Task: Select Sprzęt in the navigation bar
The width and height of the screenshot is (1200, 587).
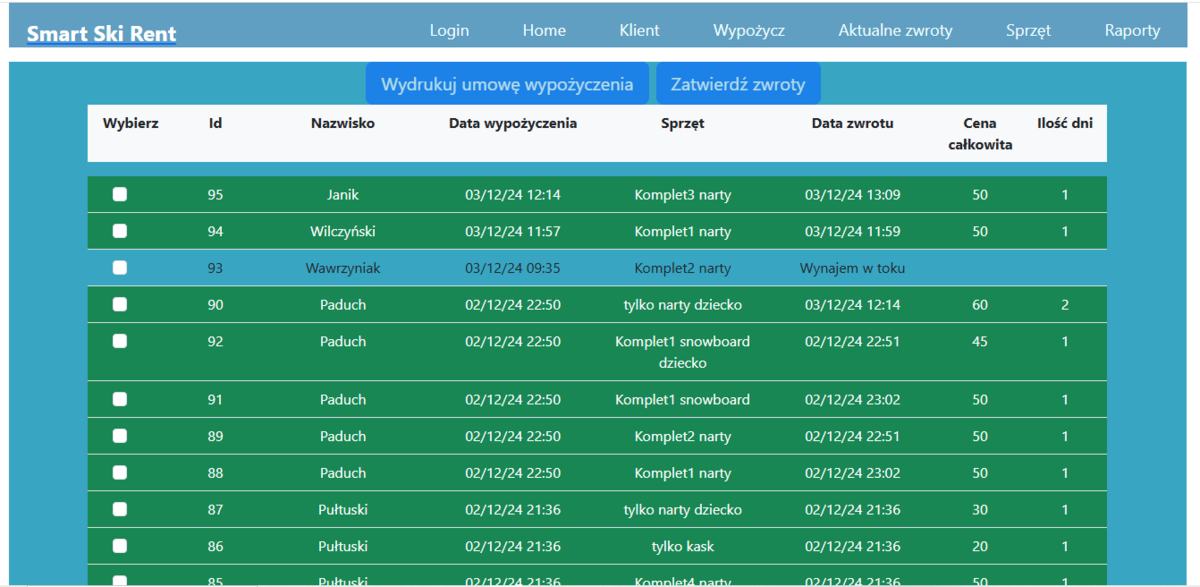Action: click(1028, 30)
